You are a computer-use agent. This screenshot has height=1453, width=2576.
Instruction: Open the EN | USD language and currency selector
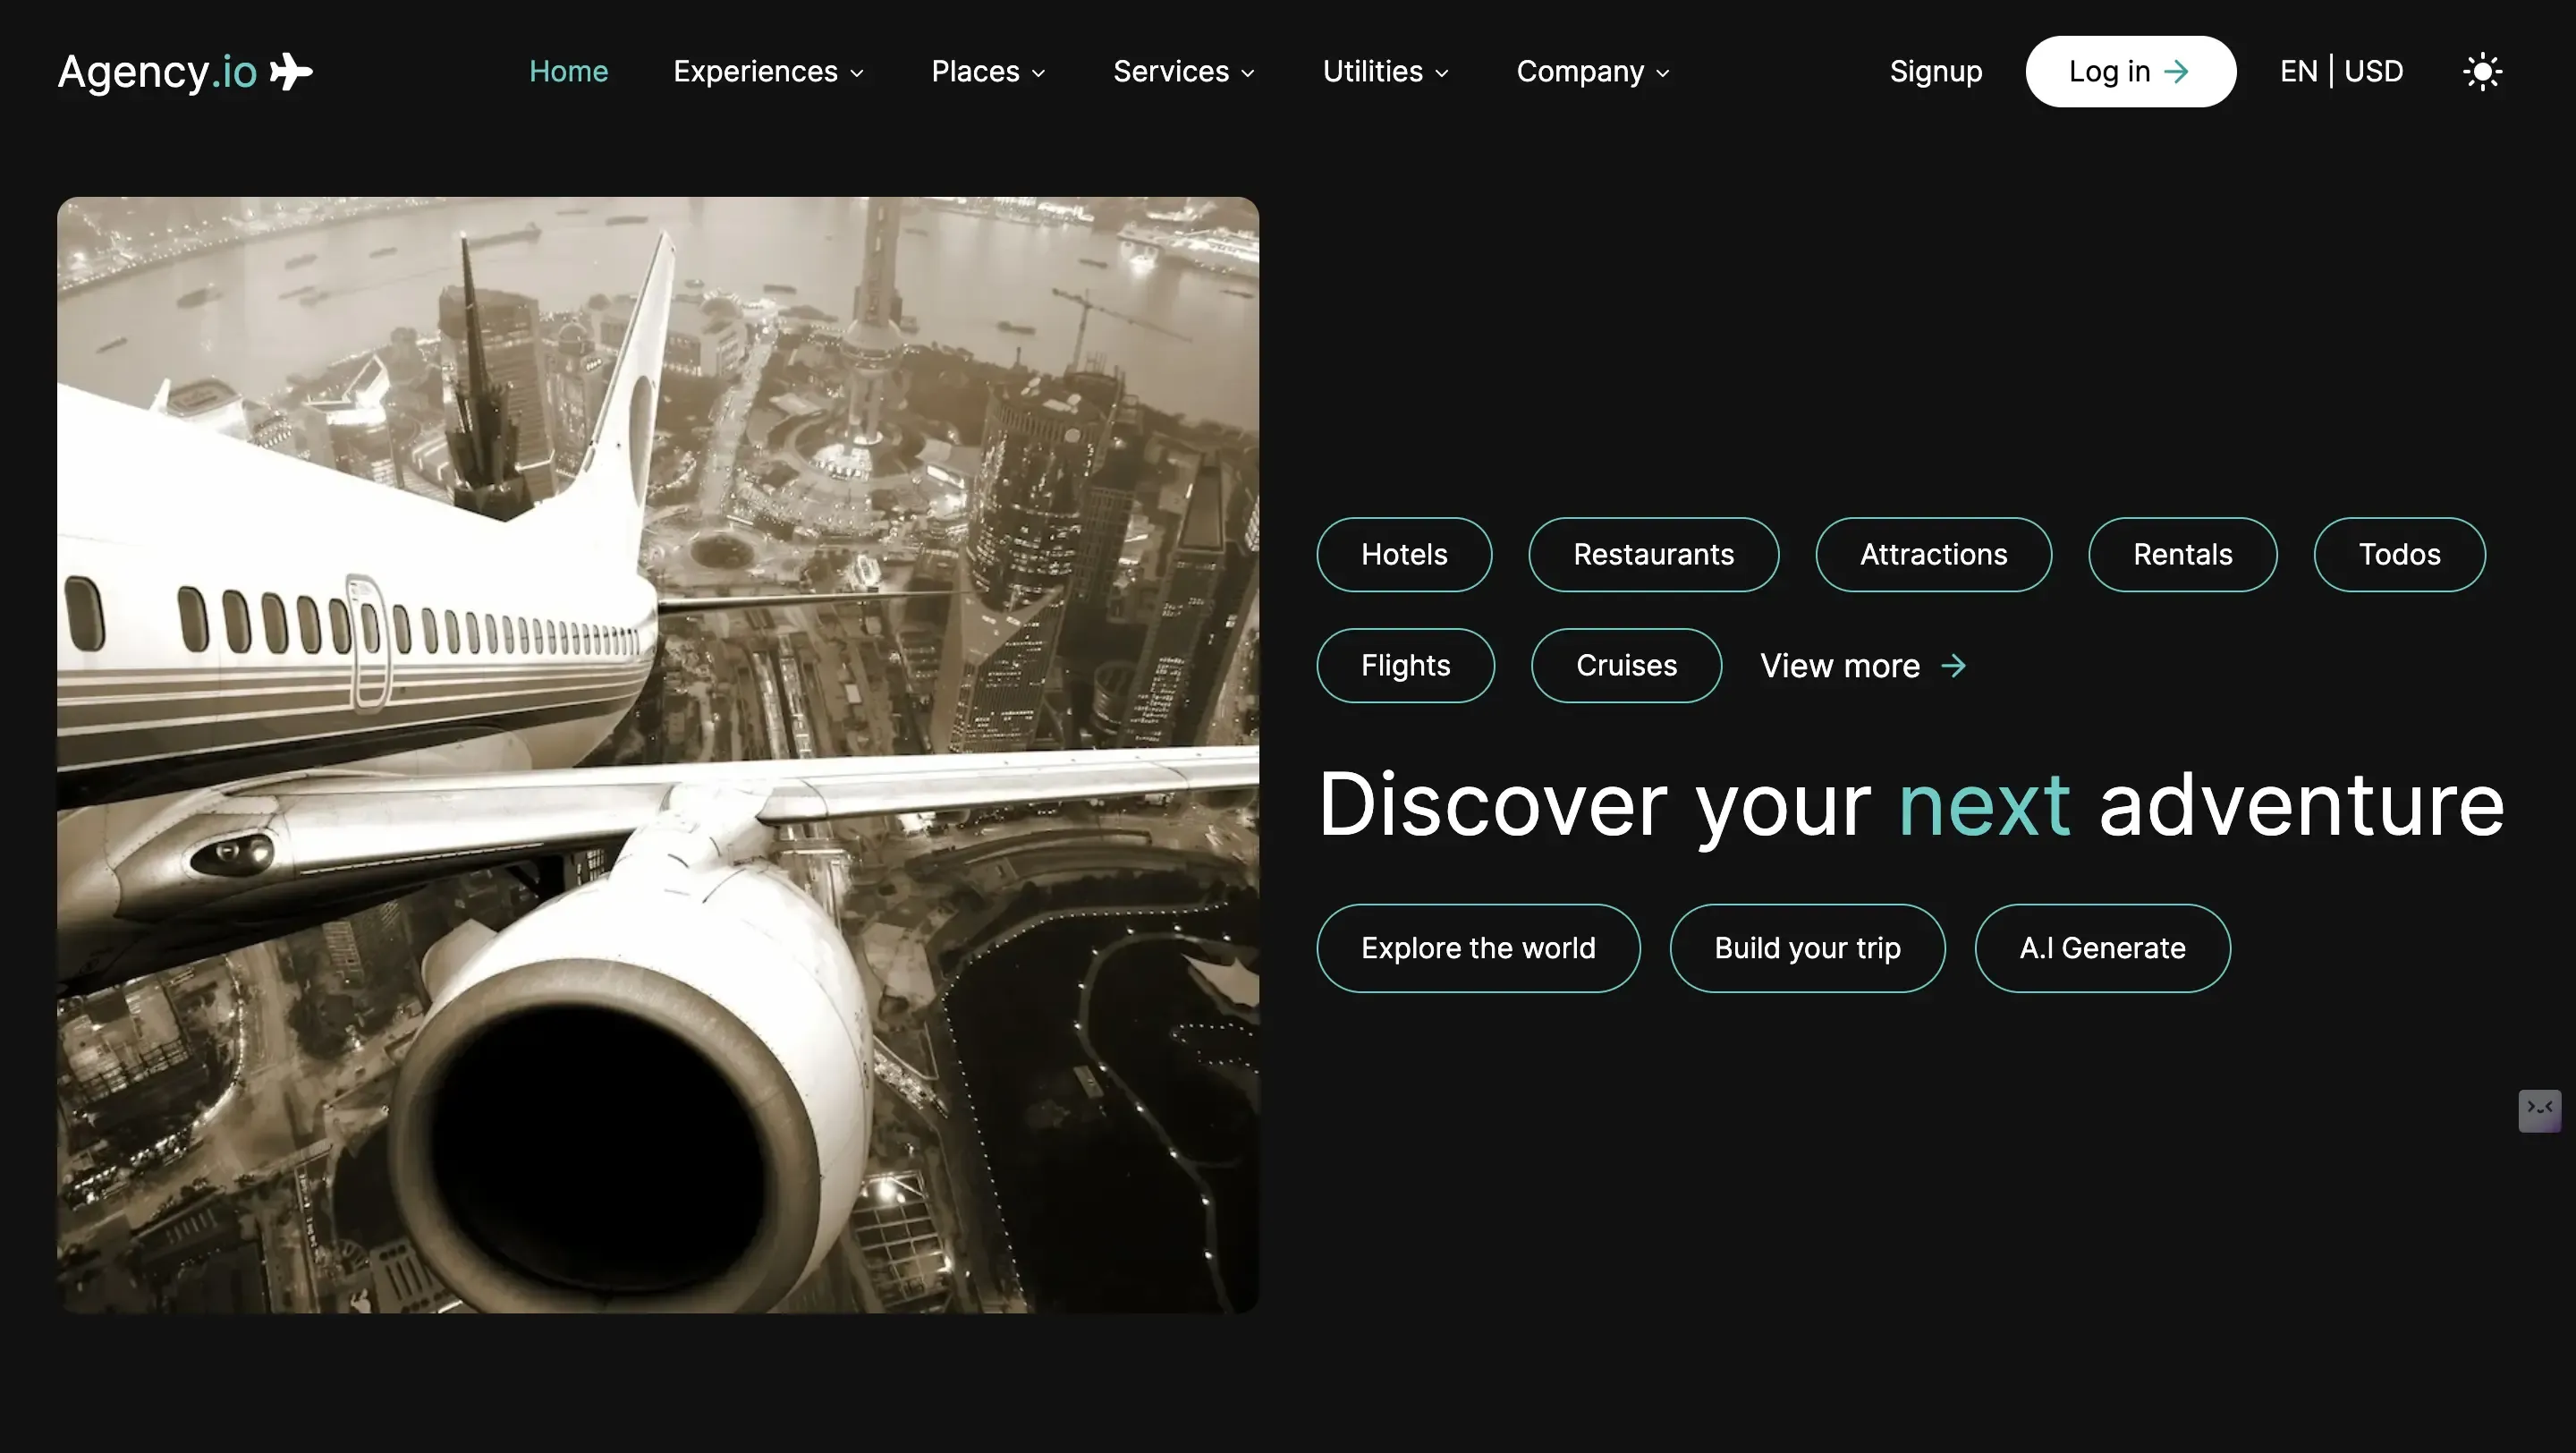2341,72
